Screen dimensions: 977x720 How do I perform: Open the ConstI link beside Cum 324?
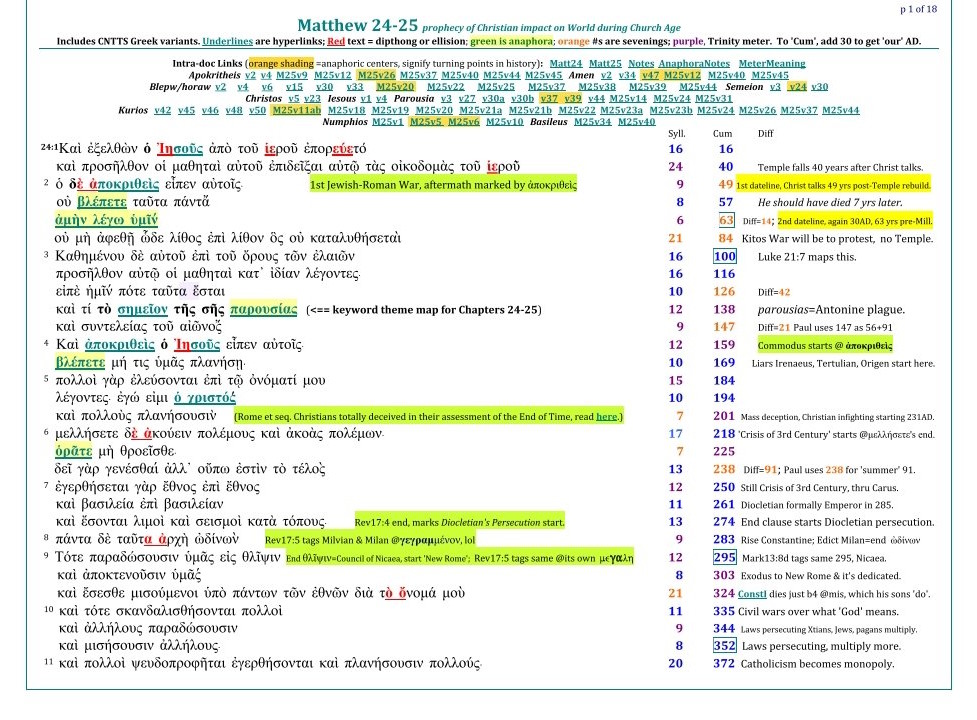coord(752,594)
